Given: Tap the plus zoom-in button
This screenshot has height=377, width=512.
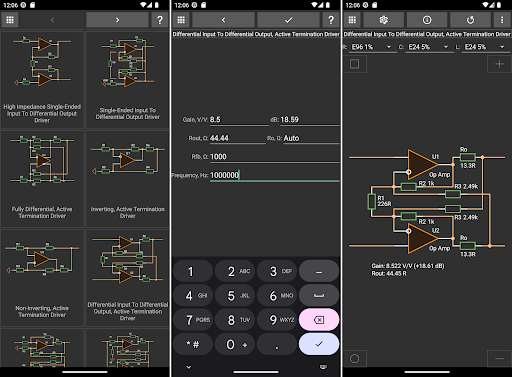Looking at the screenshot, I should click(499, 64).
